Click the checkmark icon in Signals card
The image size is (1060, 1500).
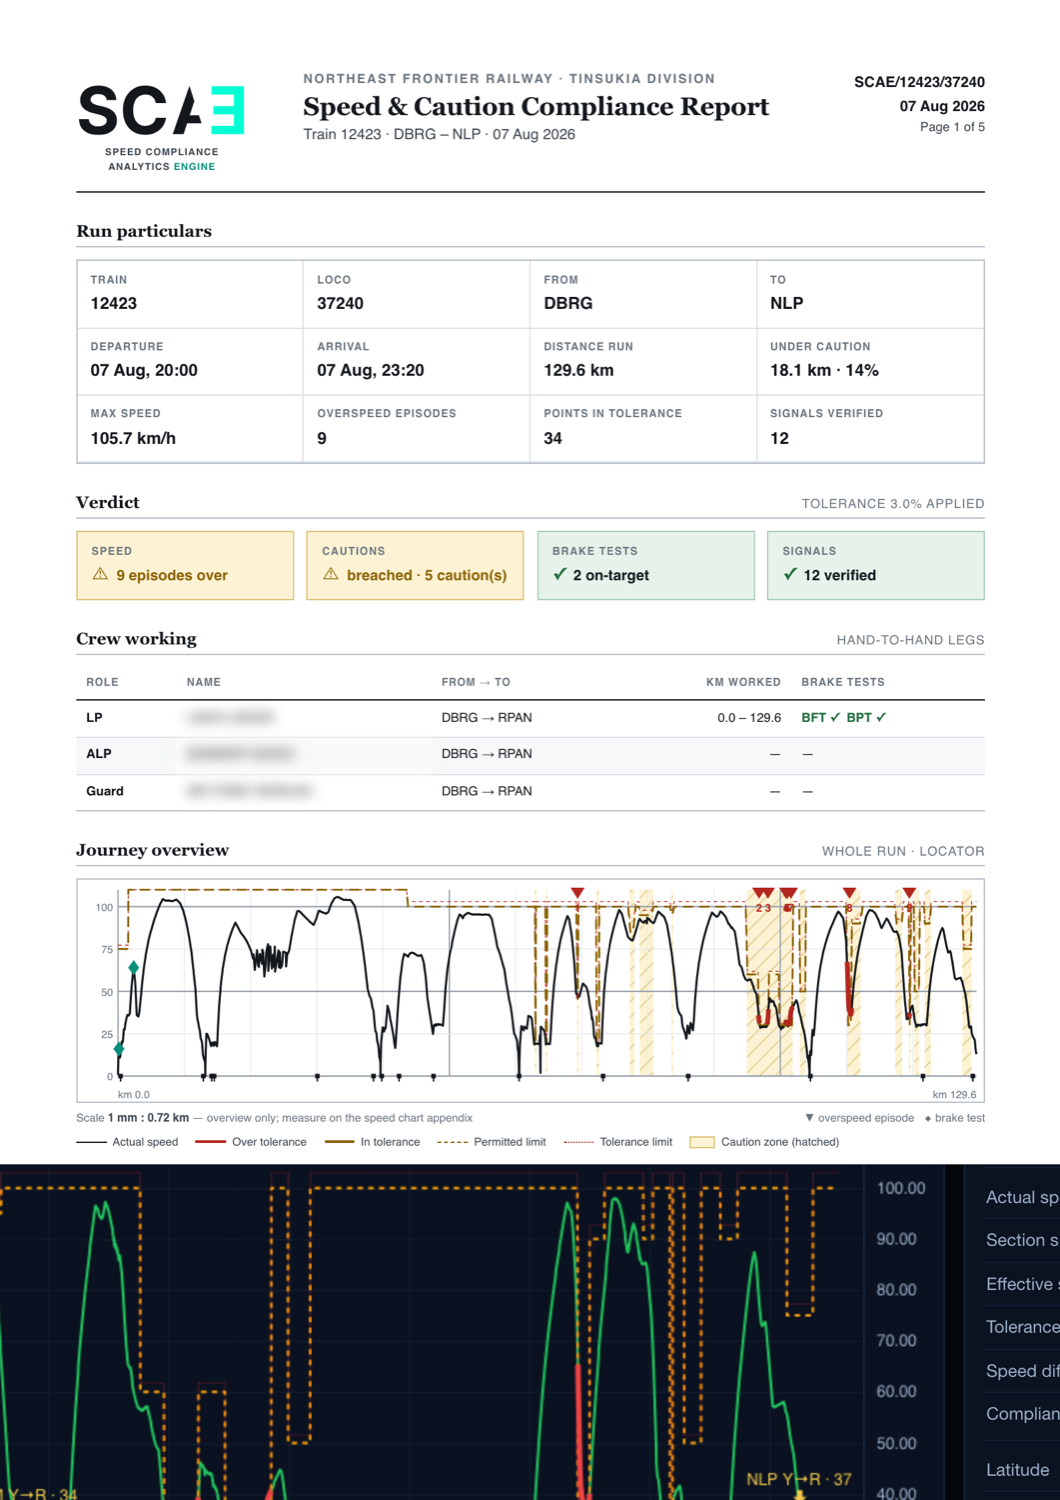(x=790, y=574)
